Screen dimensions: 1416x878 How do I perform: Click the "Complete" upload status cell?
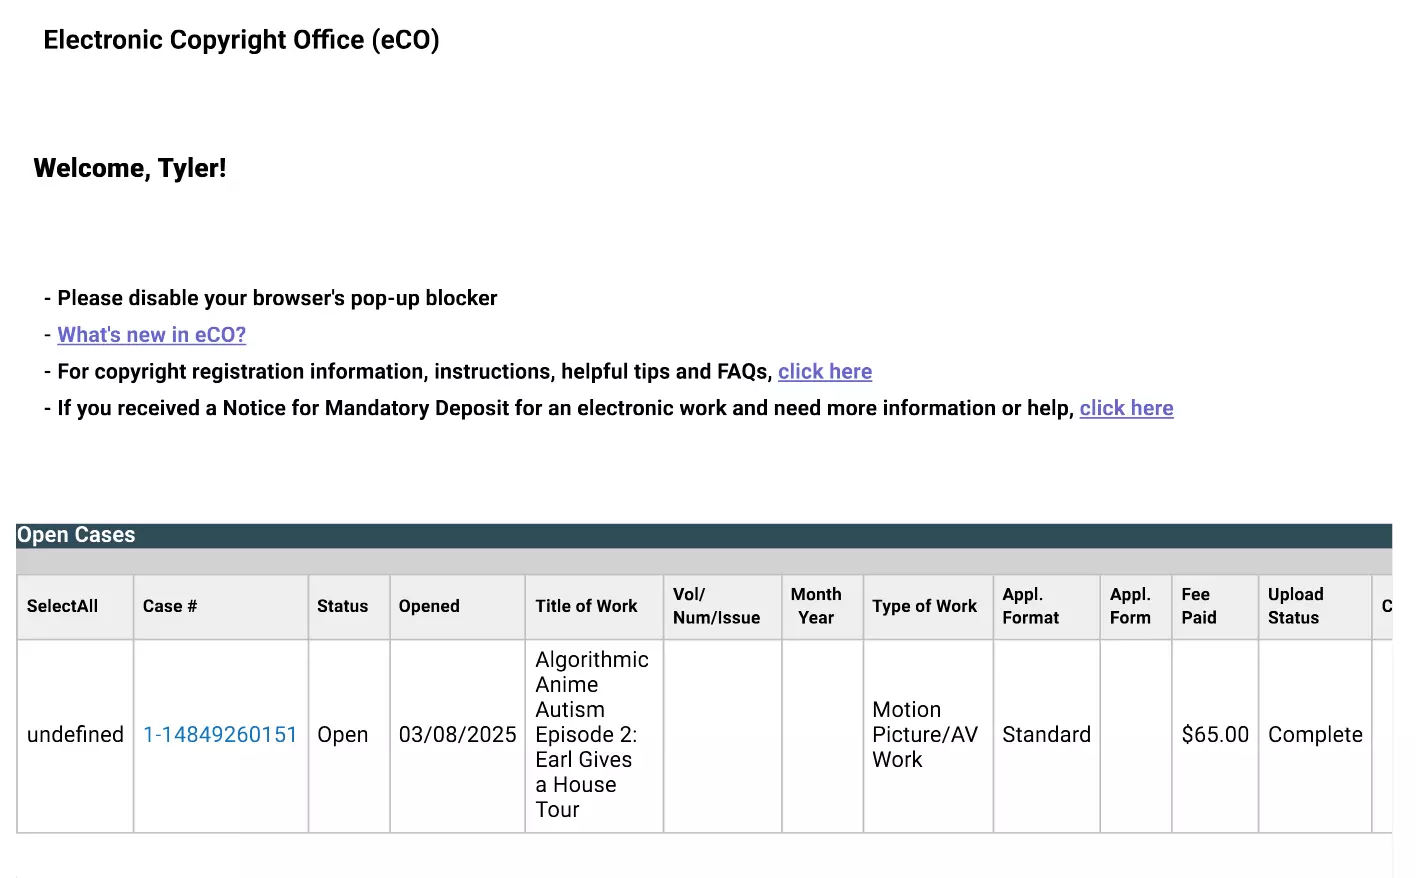click(x=1315, y=736)
